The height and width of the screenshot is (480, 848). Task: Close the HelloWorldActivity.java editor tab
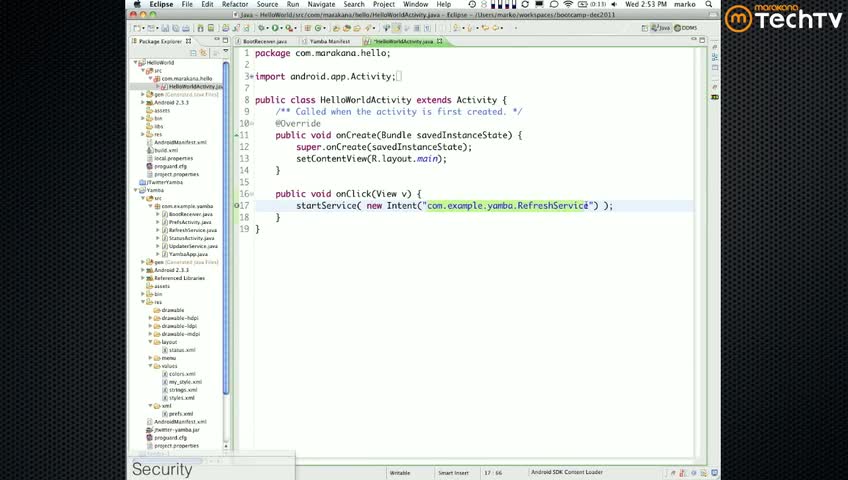[440, 41]
